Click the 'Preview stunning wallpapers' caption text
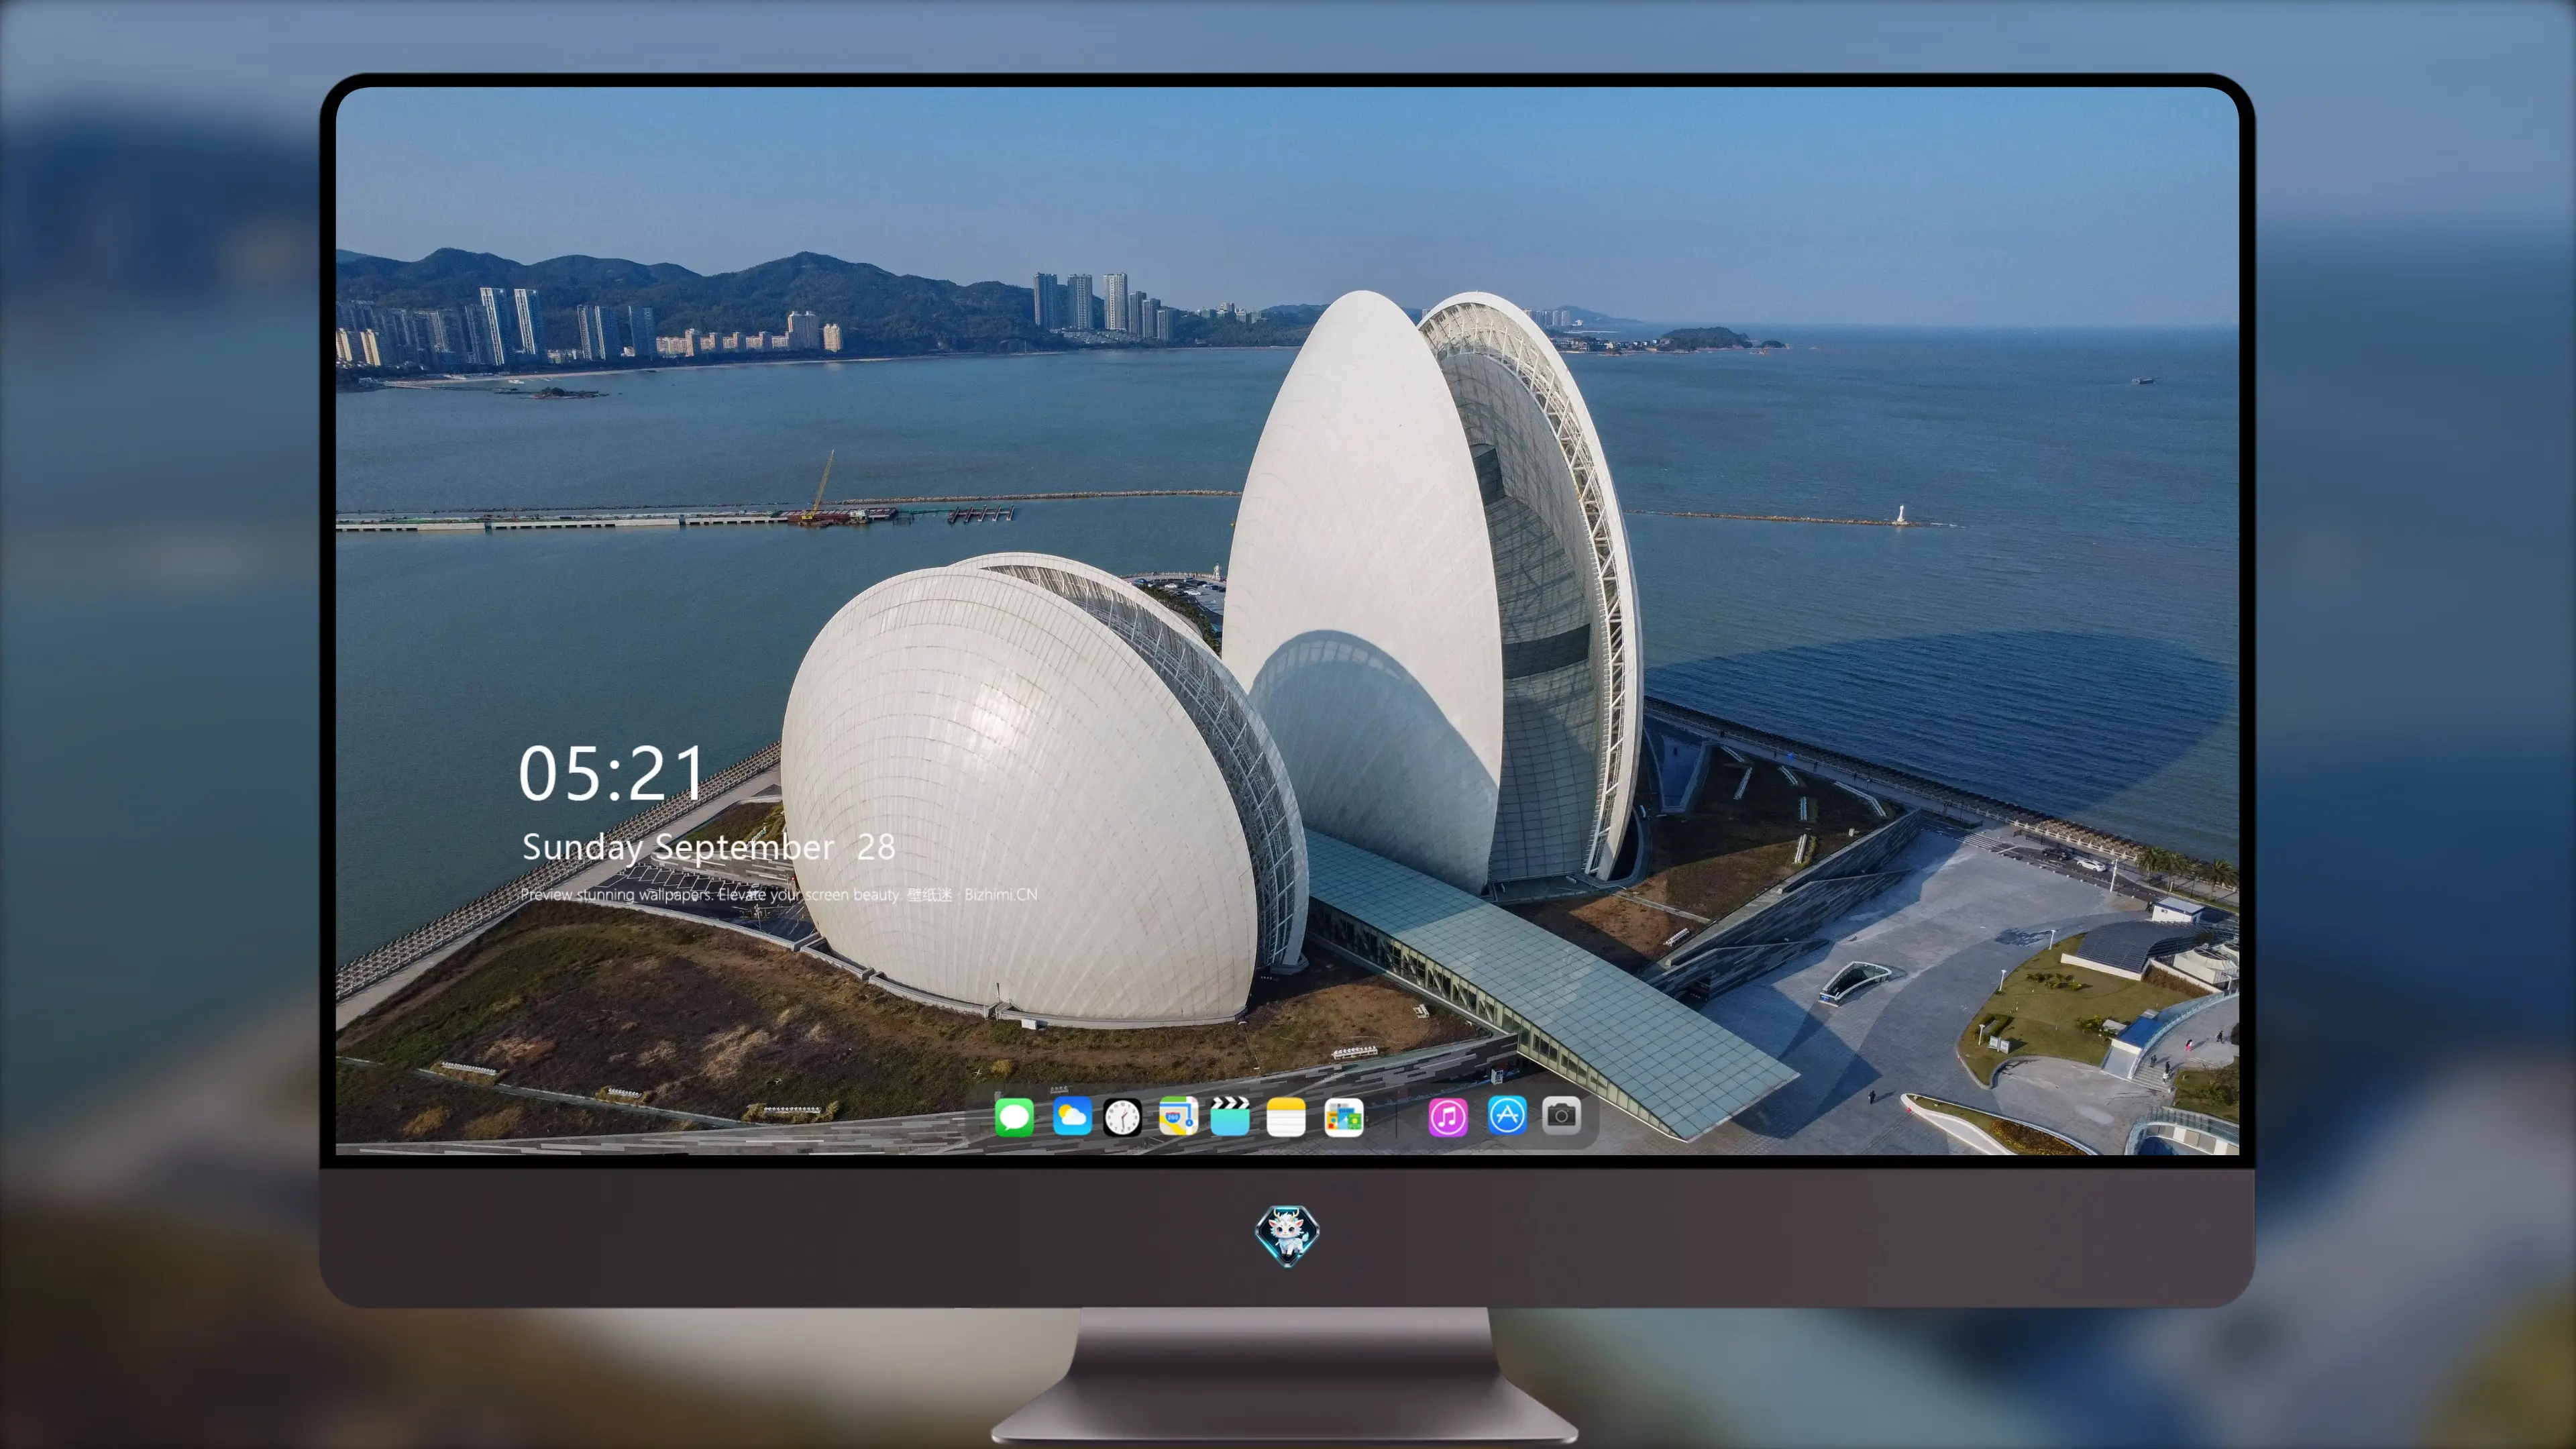 pyautogui.click(x=778, y=894)
